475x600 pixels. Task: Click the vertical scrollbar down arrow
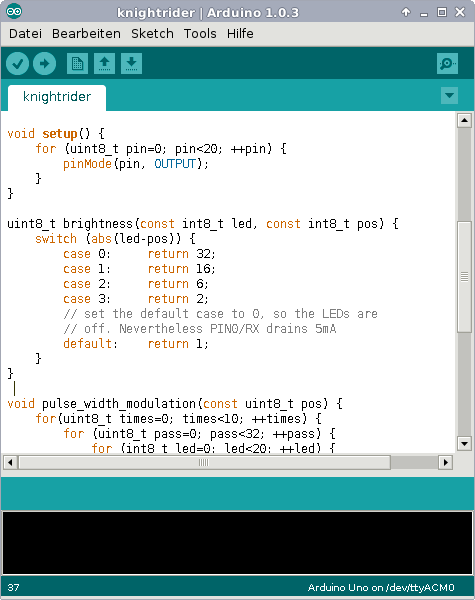click(464, 444)
